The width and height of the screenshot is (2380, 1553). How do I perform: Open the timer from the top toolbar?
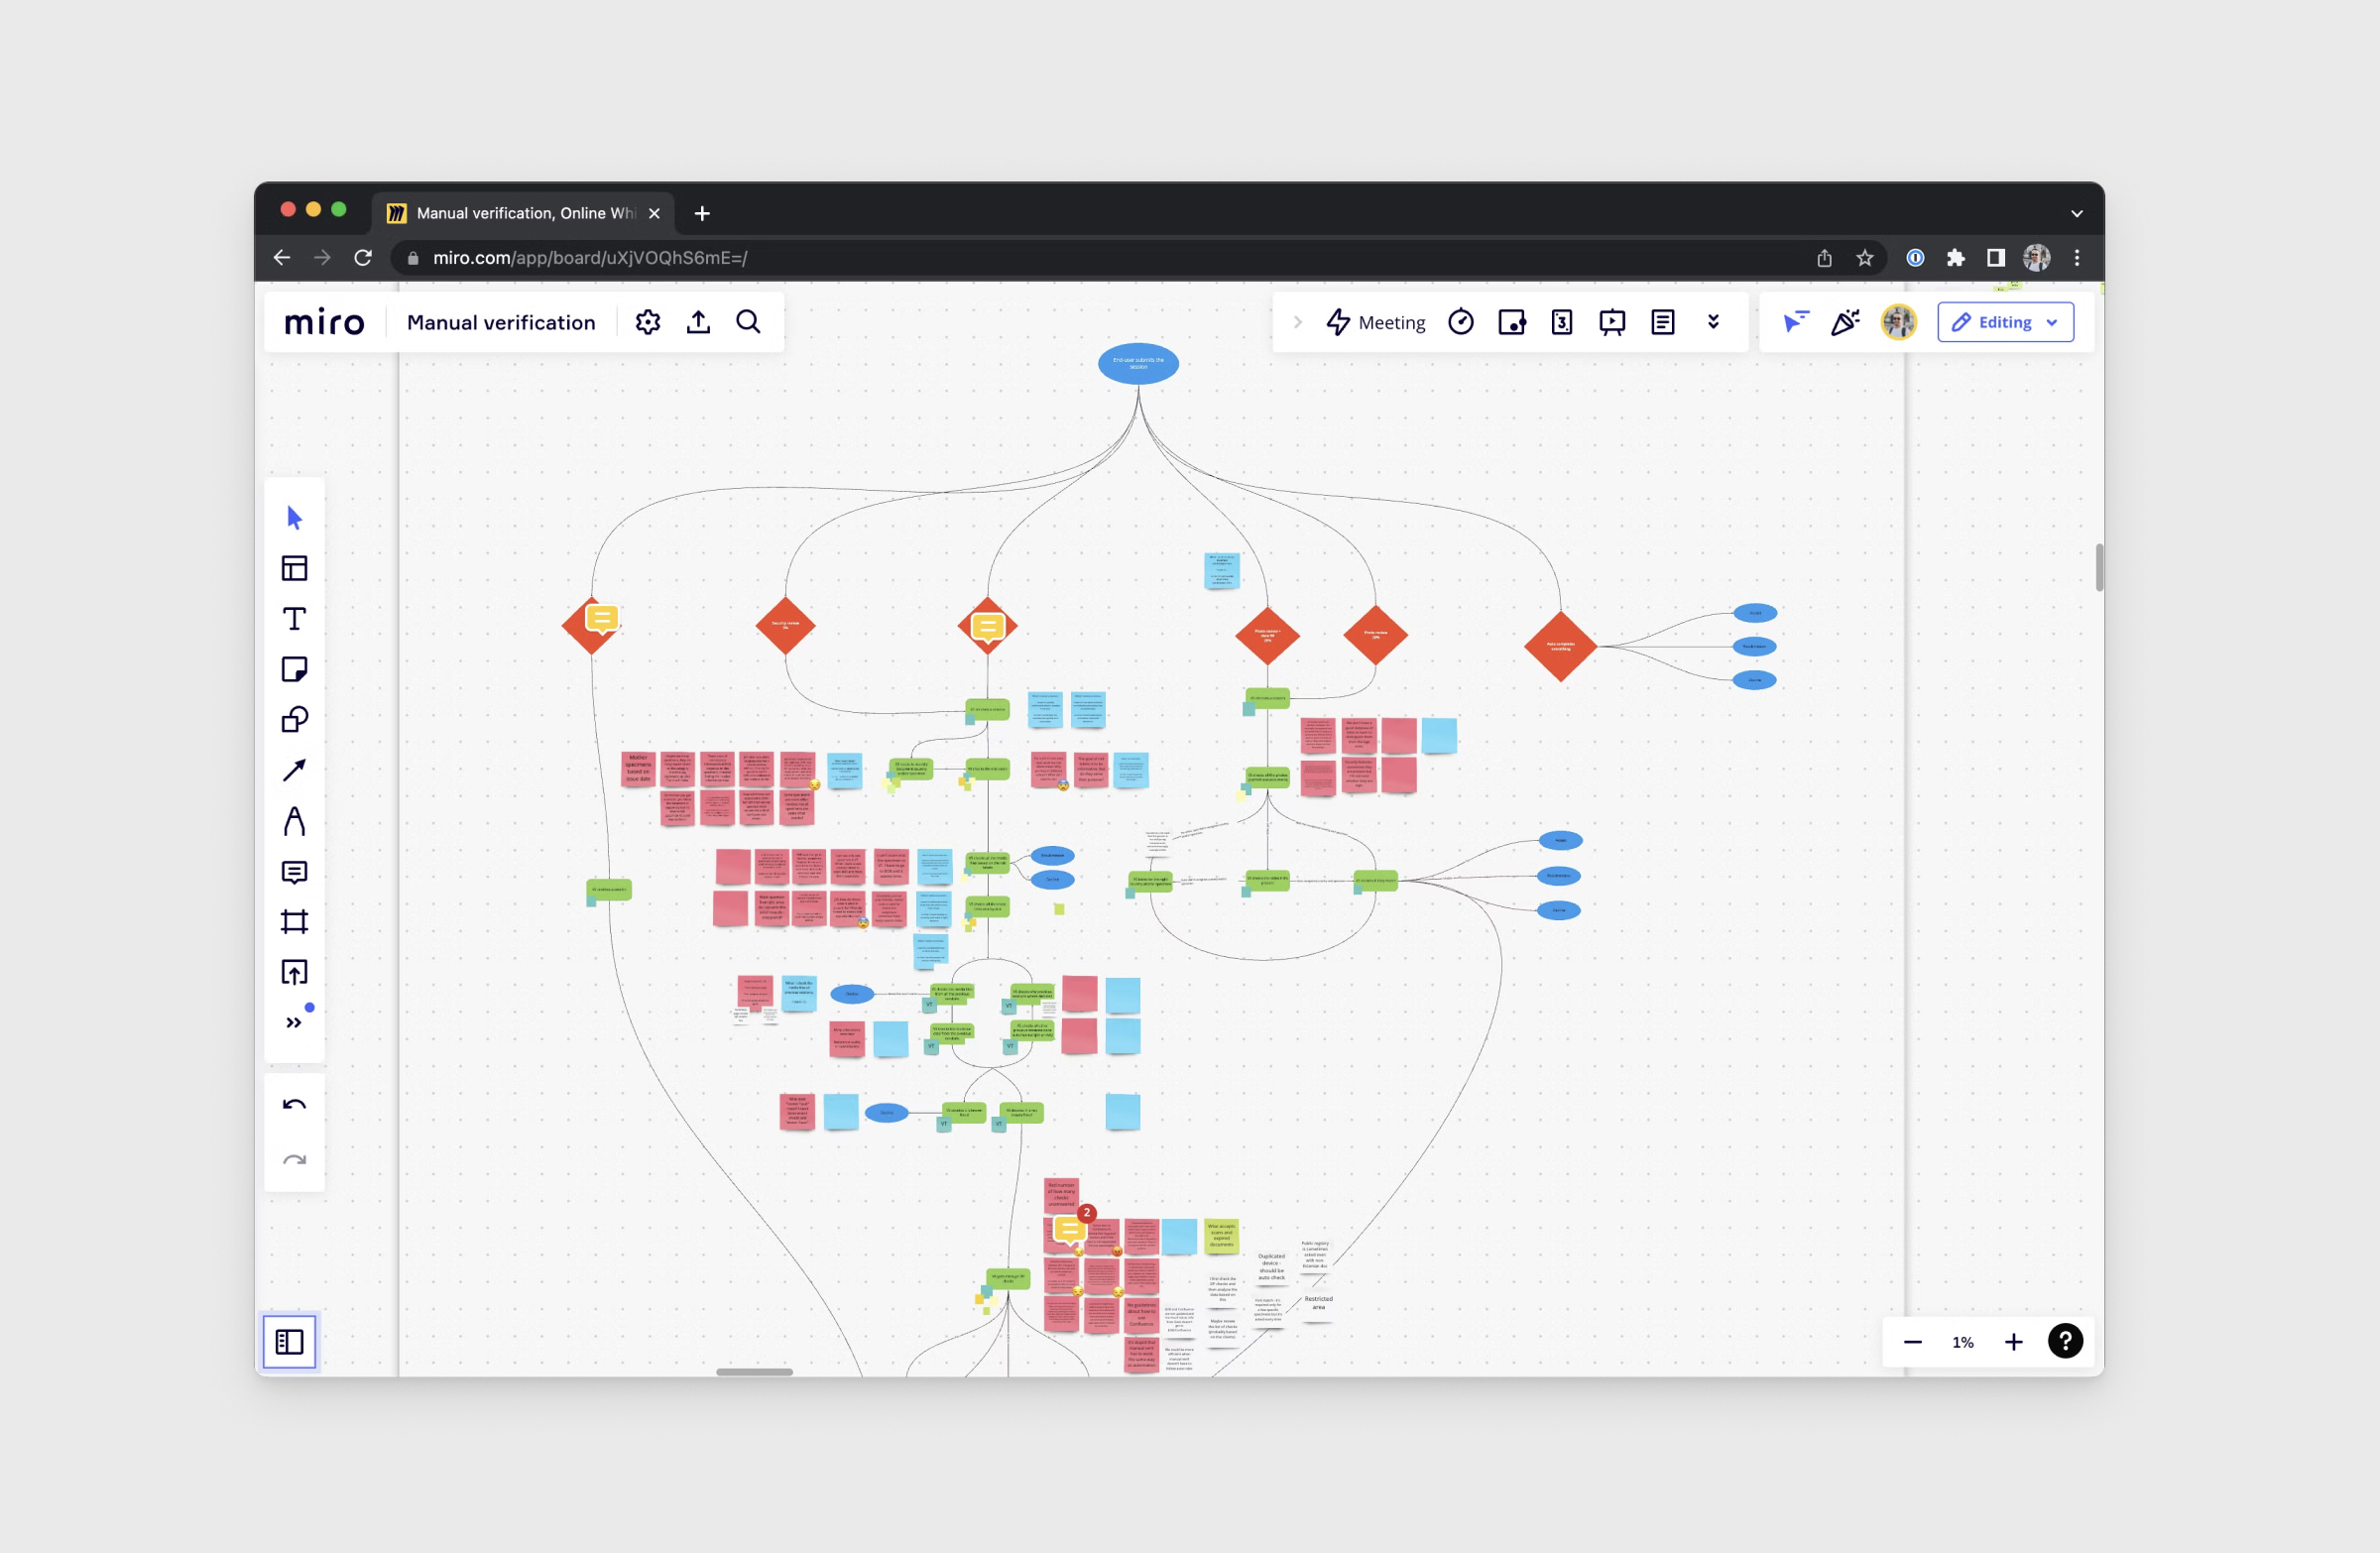1461,322
